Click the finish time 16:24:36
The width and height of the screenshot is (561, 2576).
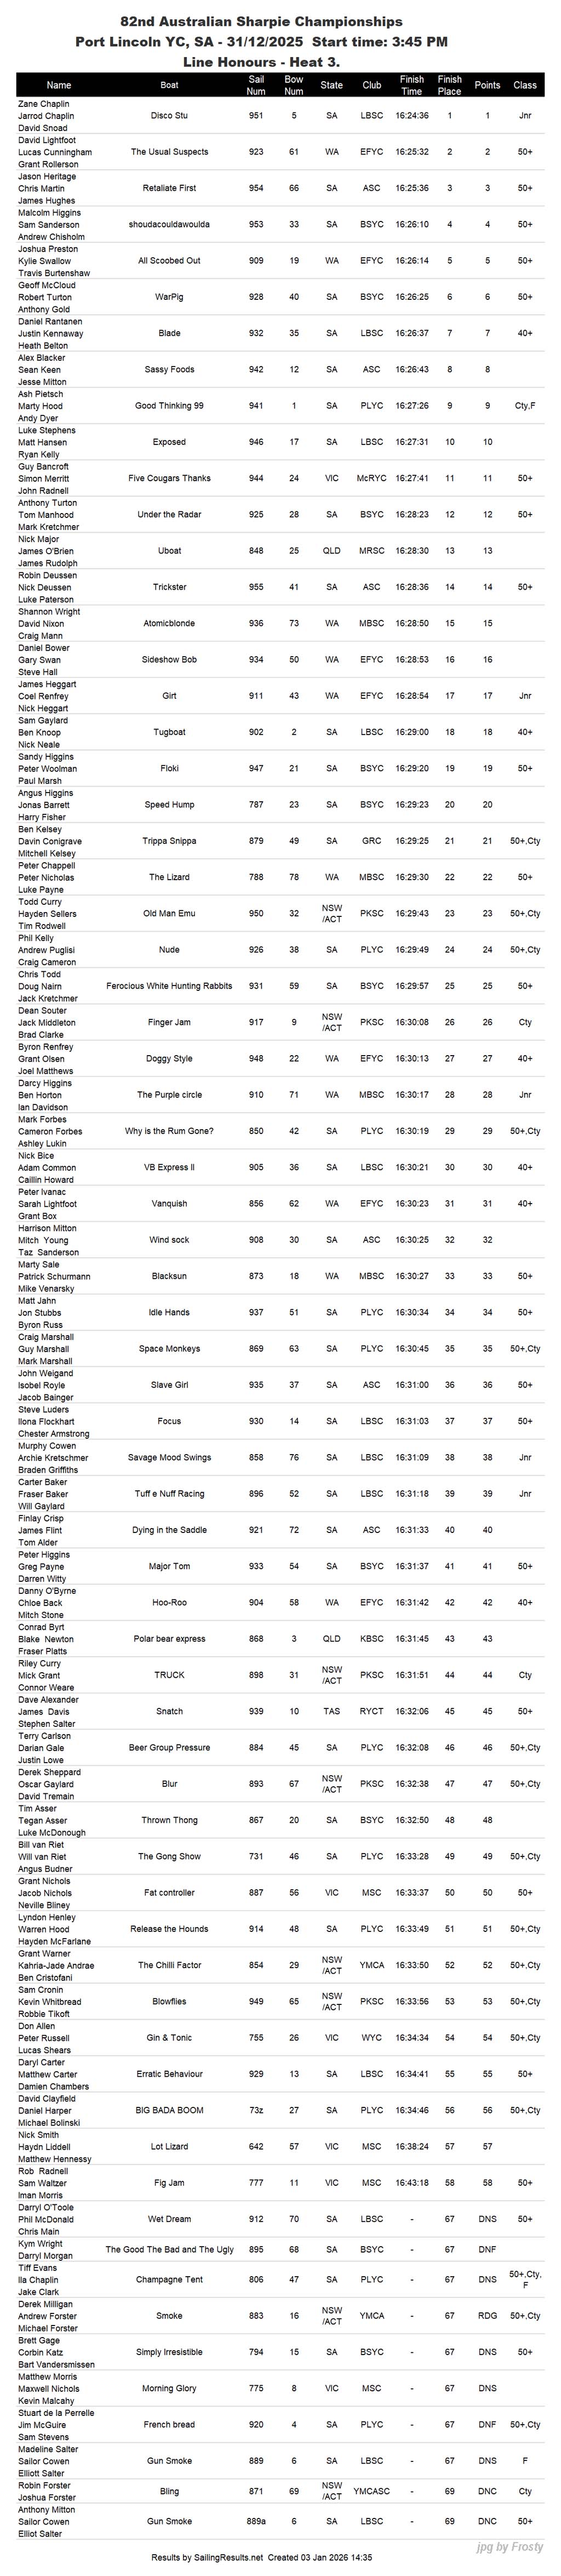(x=411, y=116)
